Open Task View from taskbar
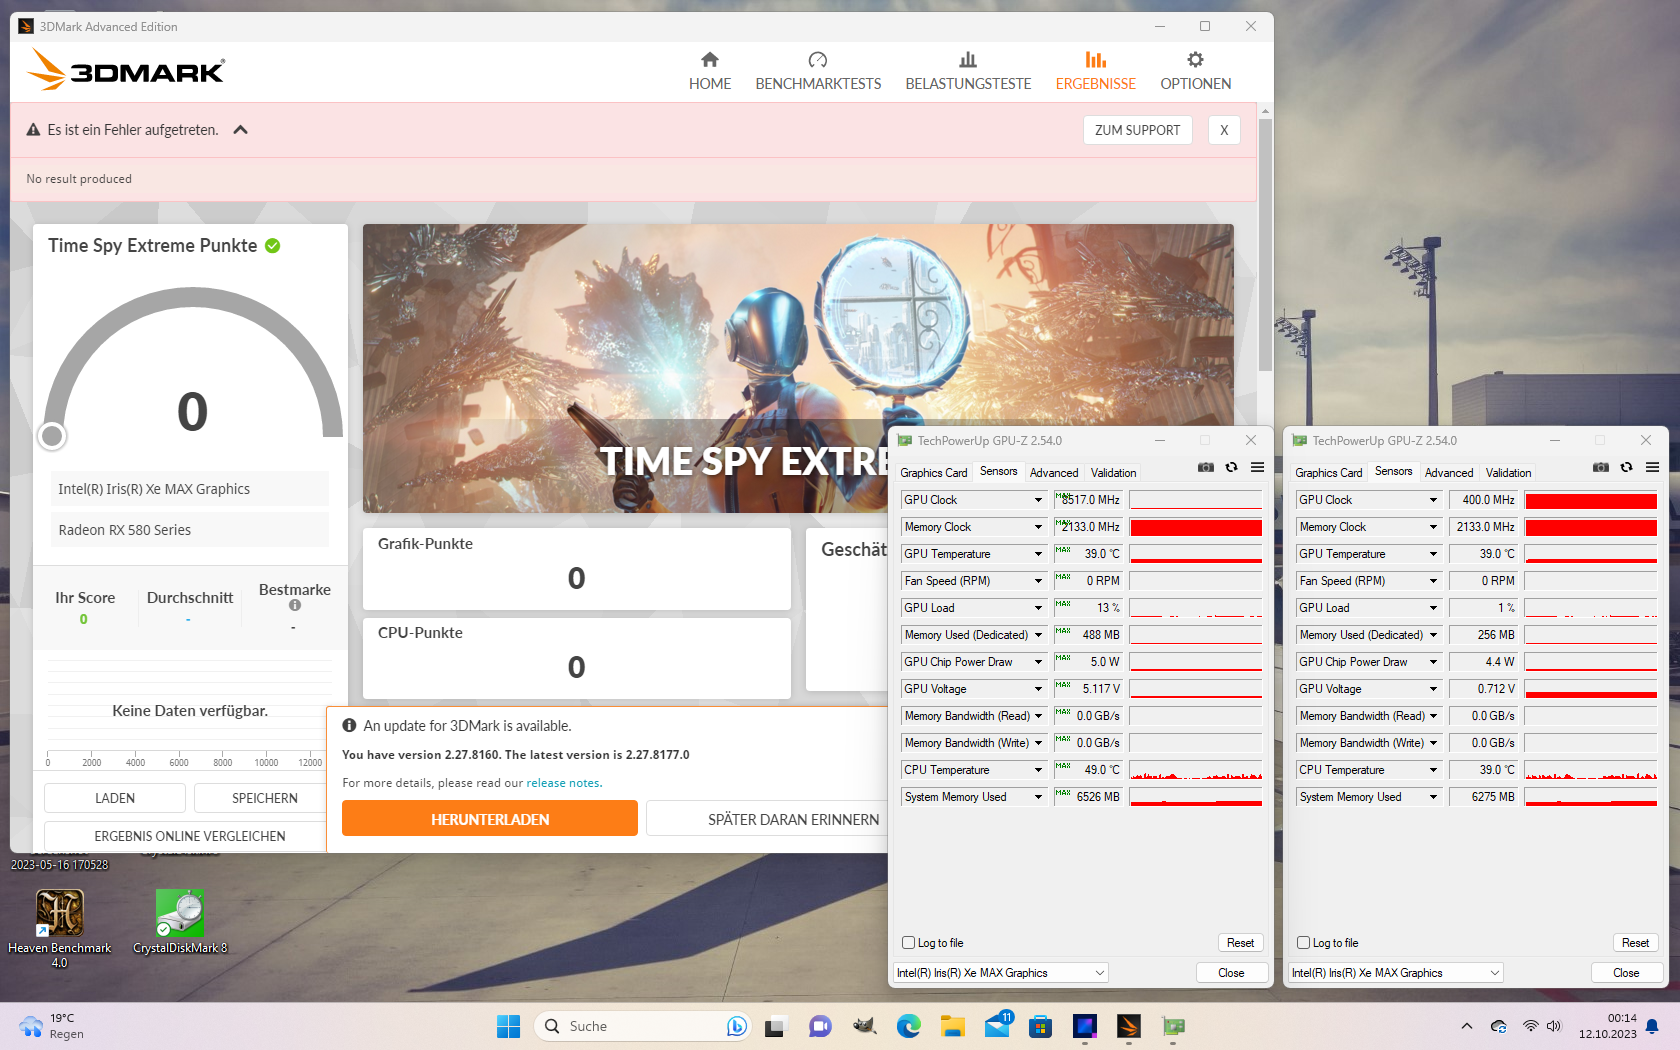Image resolution: width=1680 pixels, height=1050 pixels. (776, 1026)
